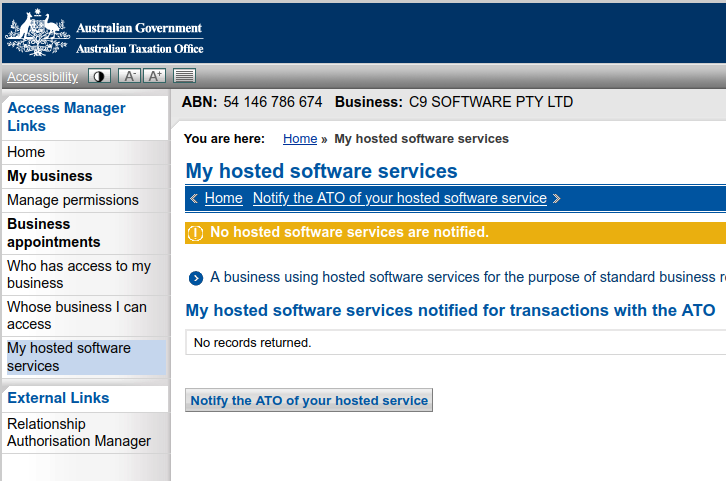
Task: Increase text size with A+ icon
Action: (155, 76)
